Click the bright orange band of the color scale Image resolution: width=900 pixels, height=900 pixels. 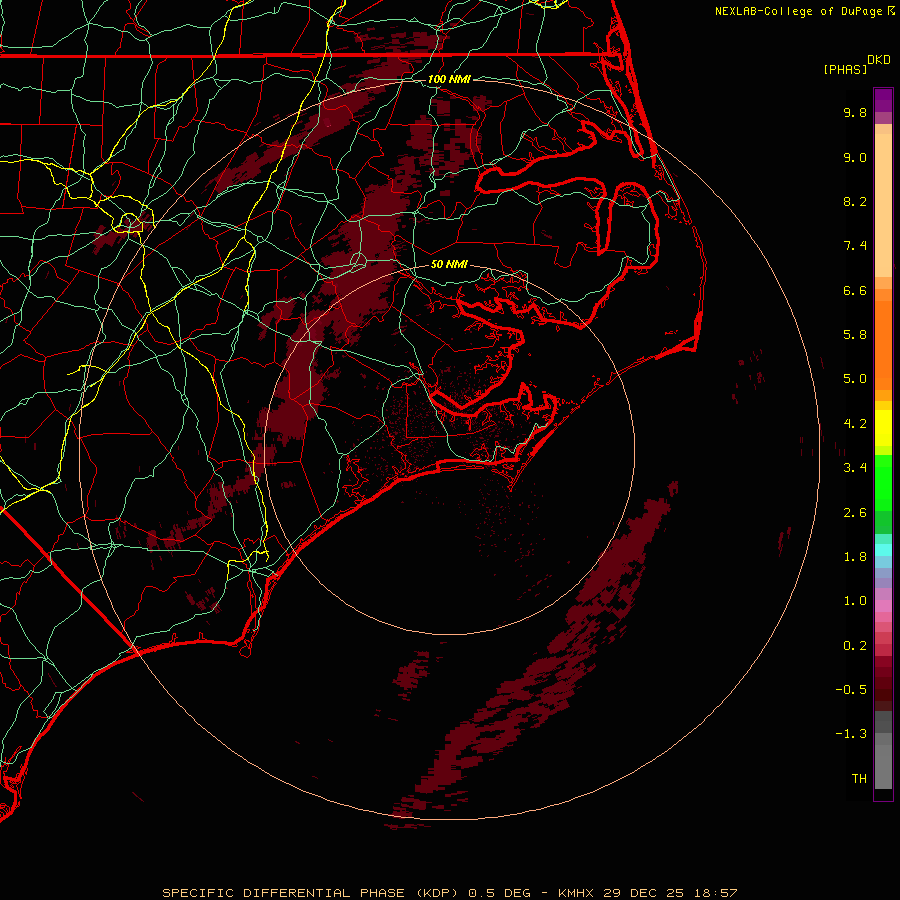883,344
